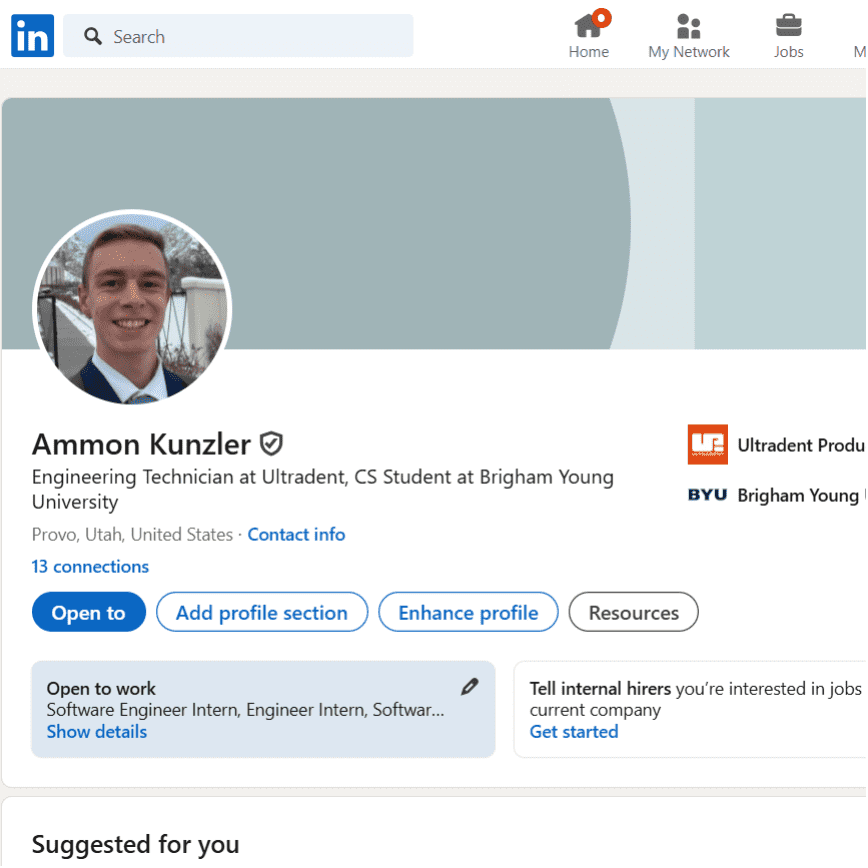Click the profile name Ammon Kunzler

click(141, 444)
